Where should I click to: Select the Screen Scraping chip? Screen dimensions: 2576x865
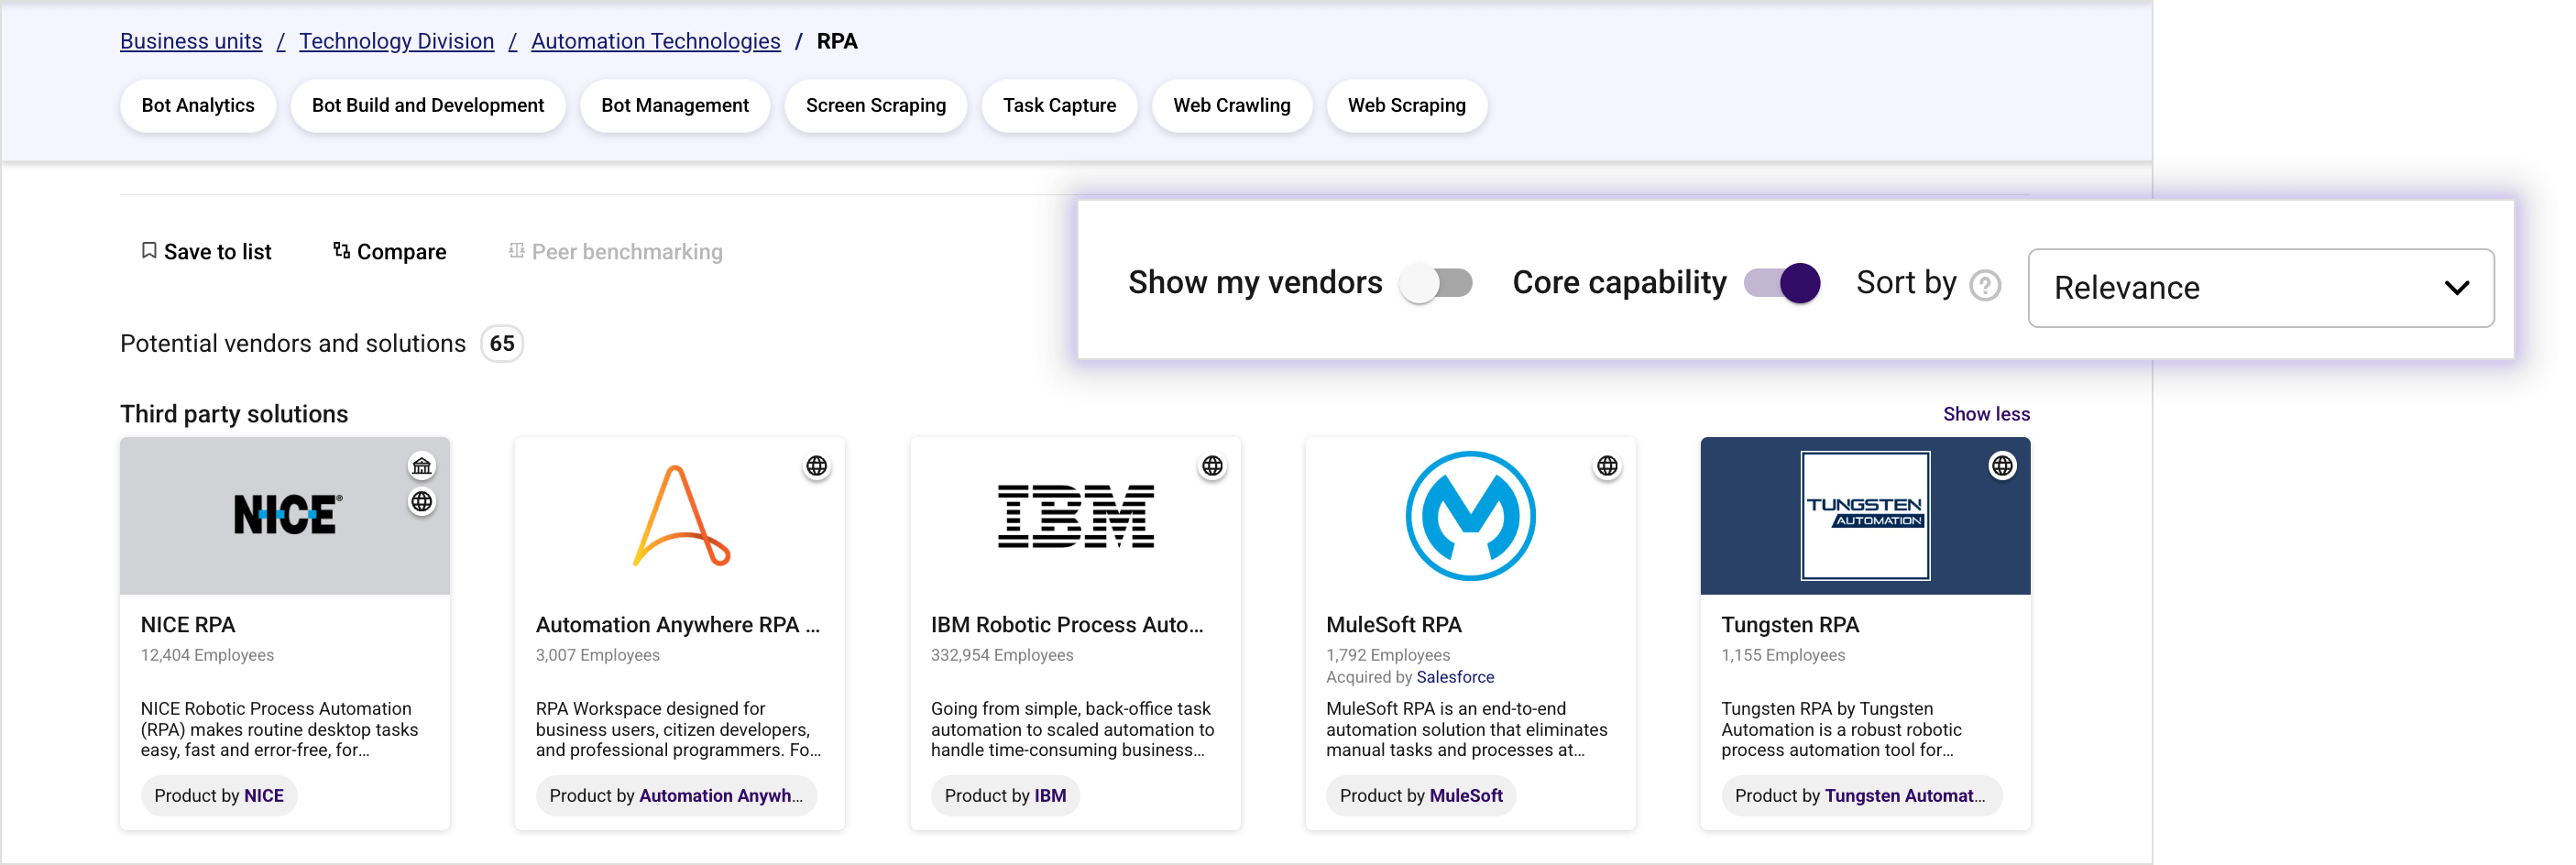[876, 106]
